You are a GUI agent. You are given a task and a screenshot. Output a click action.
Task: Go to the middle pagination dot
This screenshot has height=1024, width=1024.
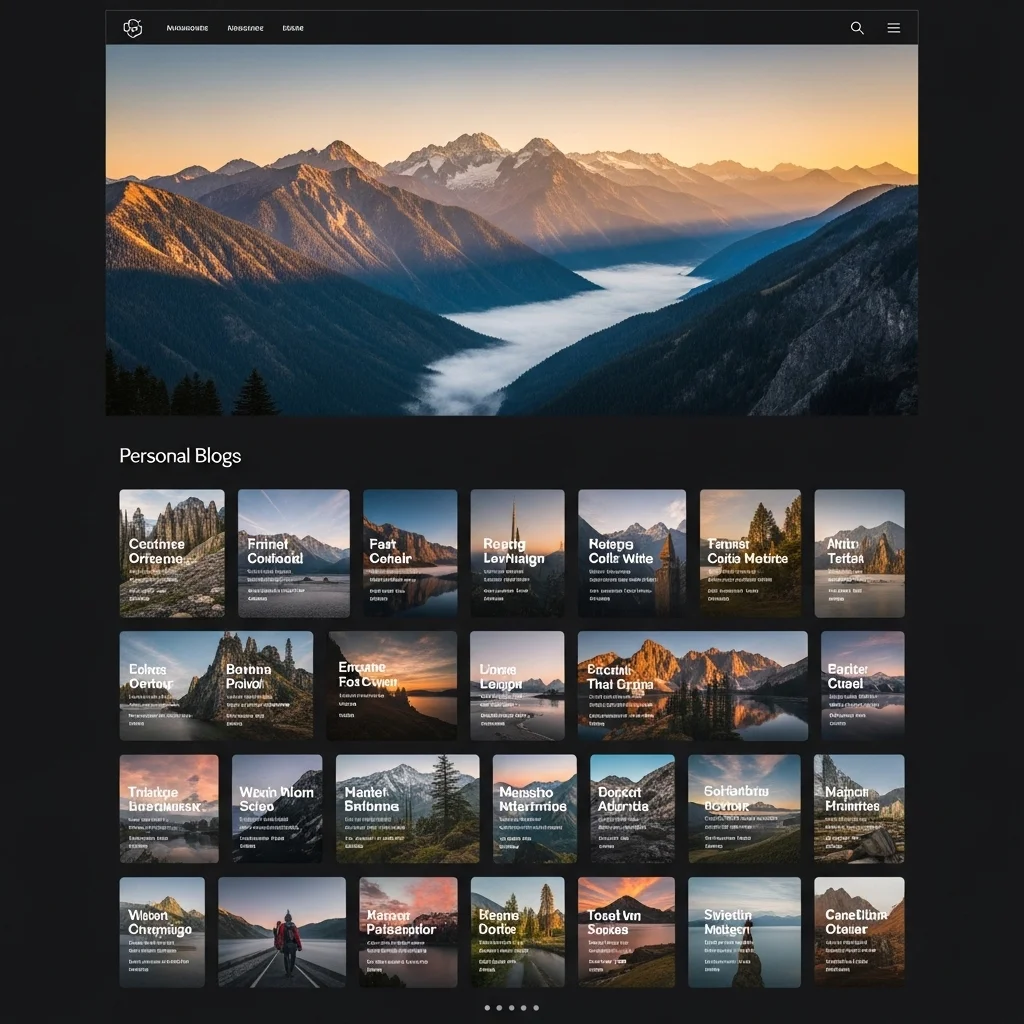pos(512,1007)
